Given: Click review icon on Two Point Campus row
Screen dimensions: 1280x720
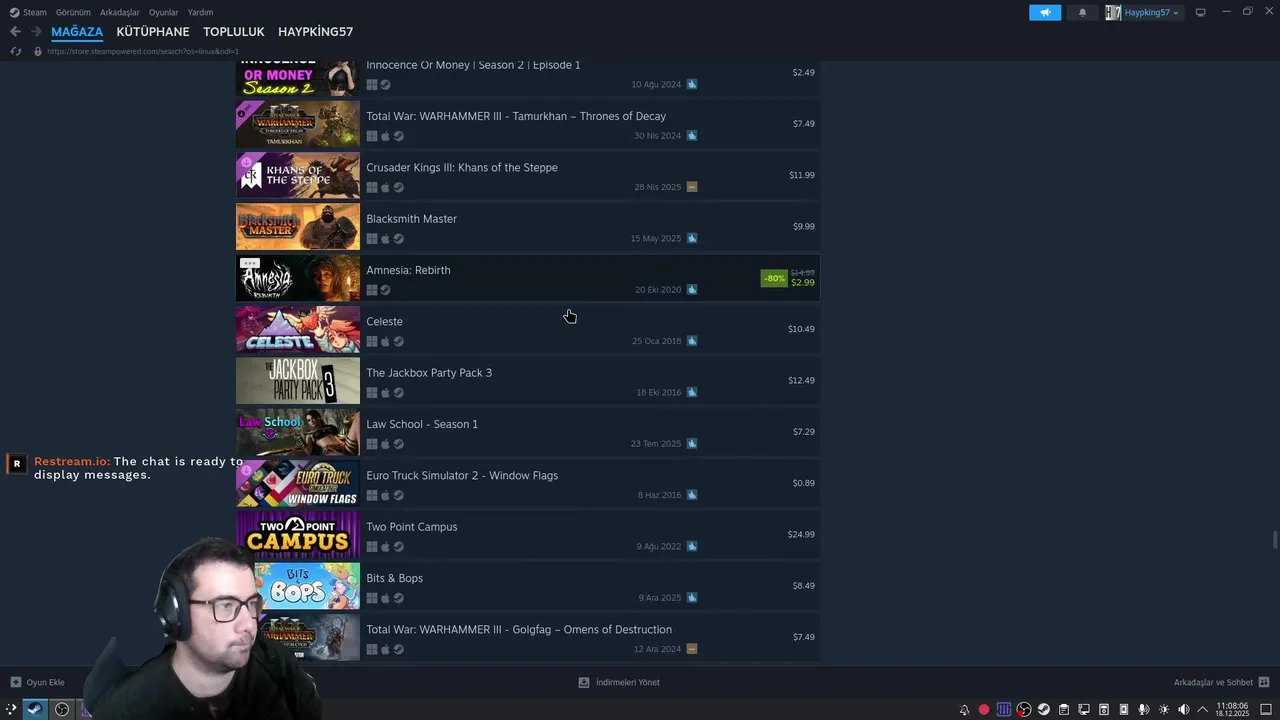Looking at the screenshot, I should point(692,547).
